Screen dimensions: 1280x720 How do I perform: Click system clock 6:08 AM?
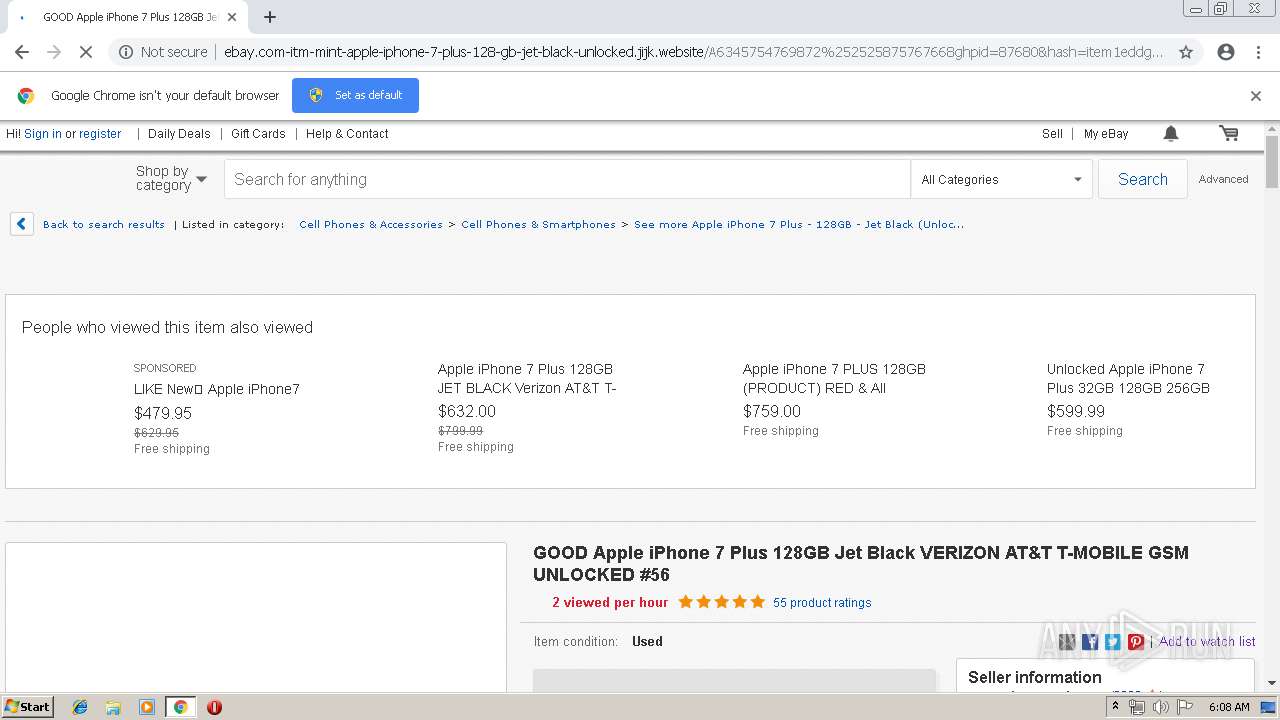[1229, 707]
